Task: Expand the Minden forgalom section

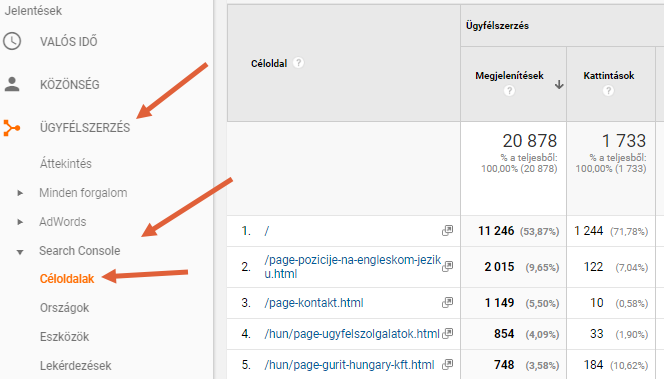Action: point(20,193)
